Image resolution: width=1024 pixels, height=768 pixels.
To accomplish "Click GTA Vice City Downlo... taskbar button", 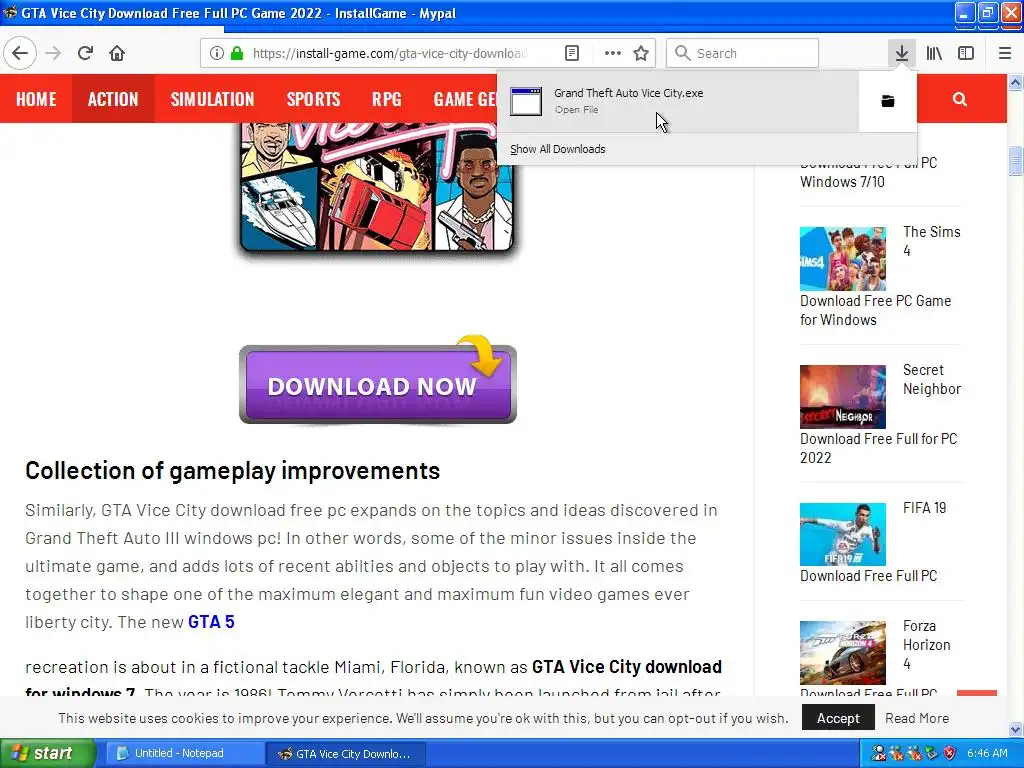I will (347, 754).
